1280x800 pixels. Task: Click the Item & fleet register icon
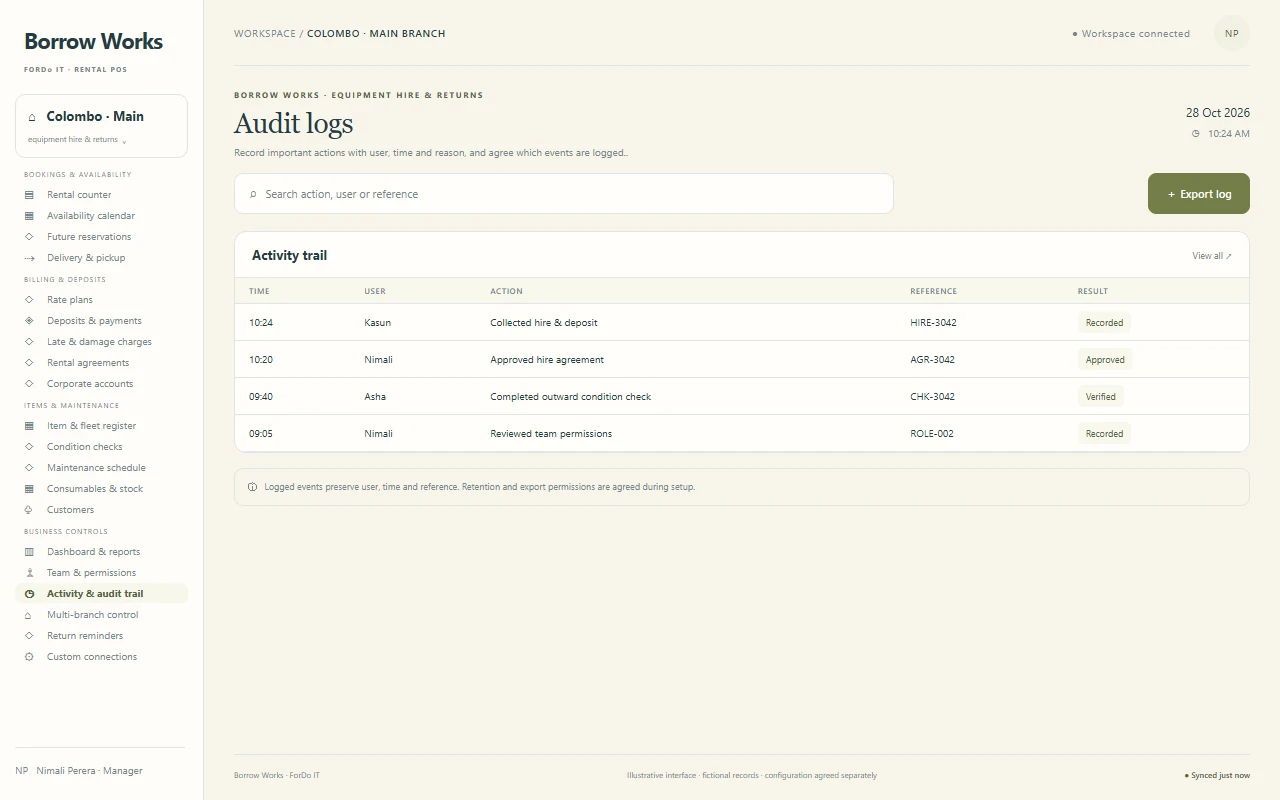pos(29,426)
